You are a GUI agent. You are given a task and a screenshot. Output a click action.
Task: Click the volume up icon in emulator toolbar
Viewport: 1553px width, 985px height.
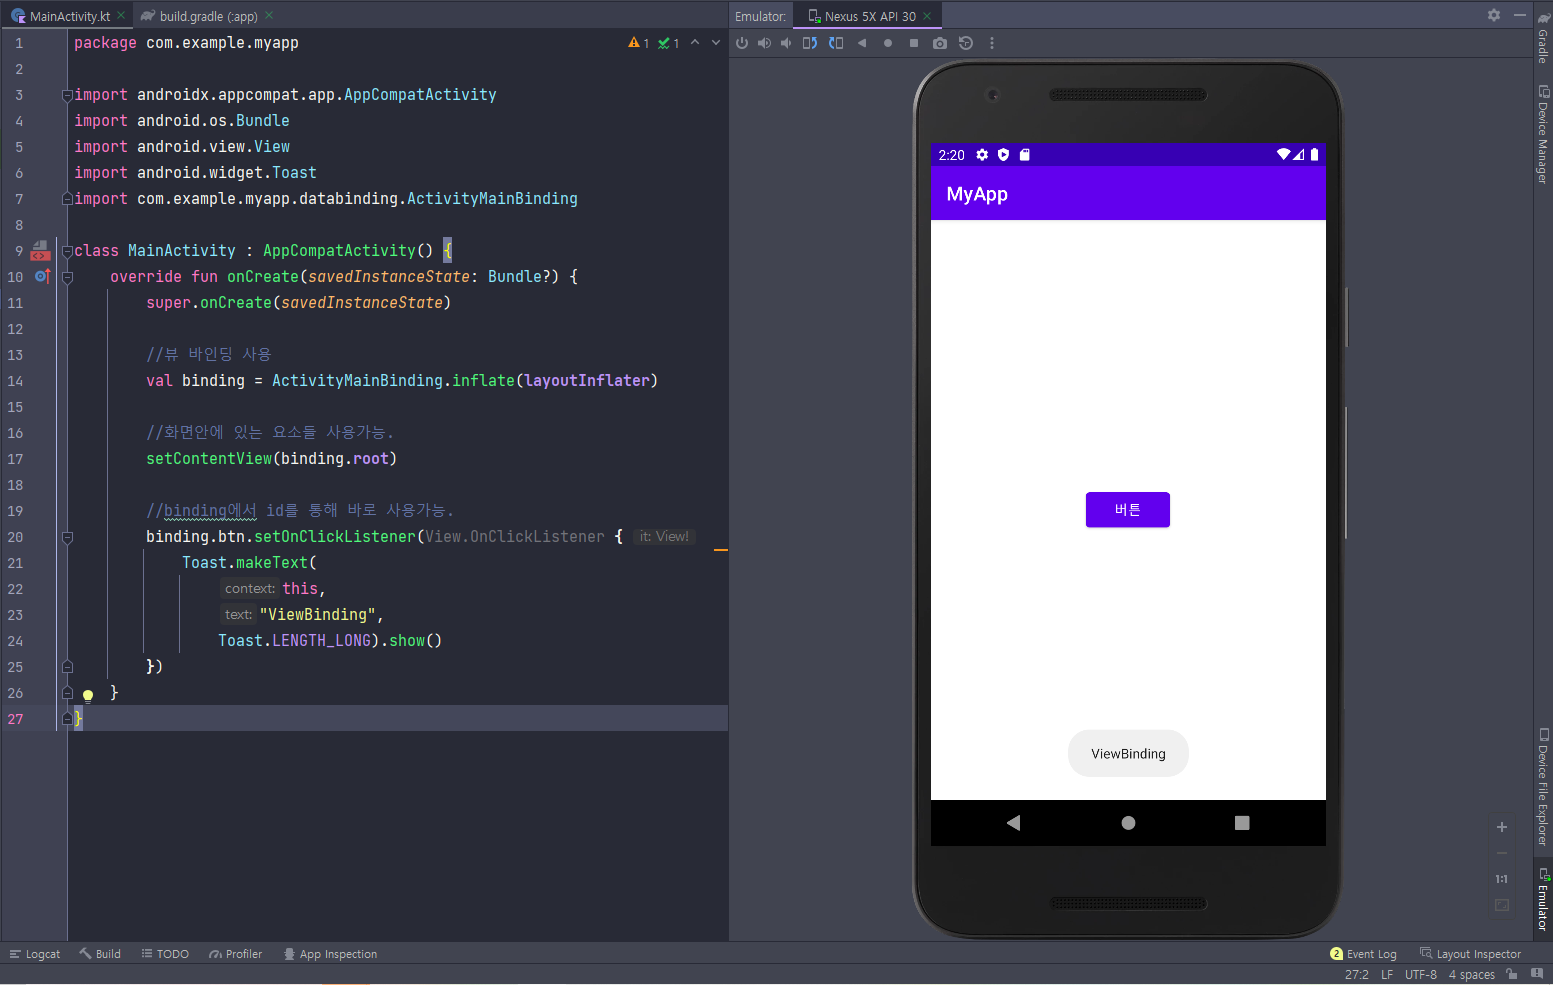pos(764,42)
